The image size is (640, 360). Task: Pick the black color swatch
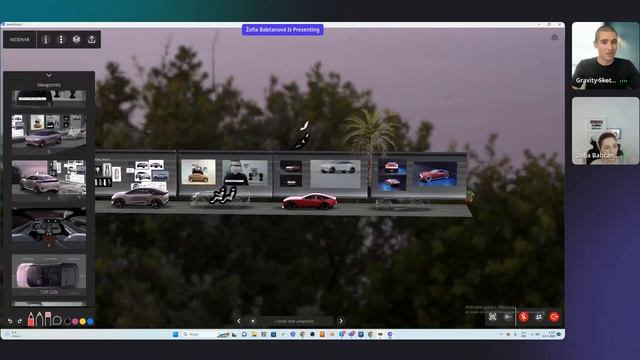67,322
